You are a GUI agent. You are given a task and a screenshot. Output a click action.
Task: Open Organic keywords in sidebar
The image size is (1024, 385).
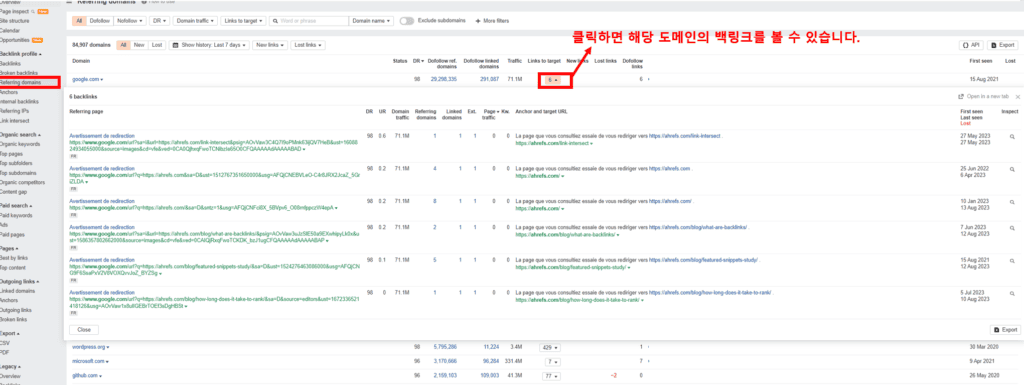20,144
